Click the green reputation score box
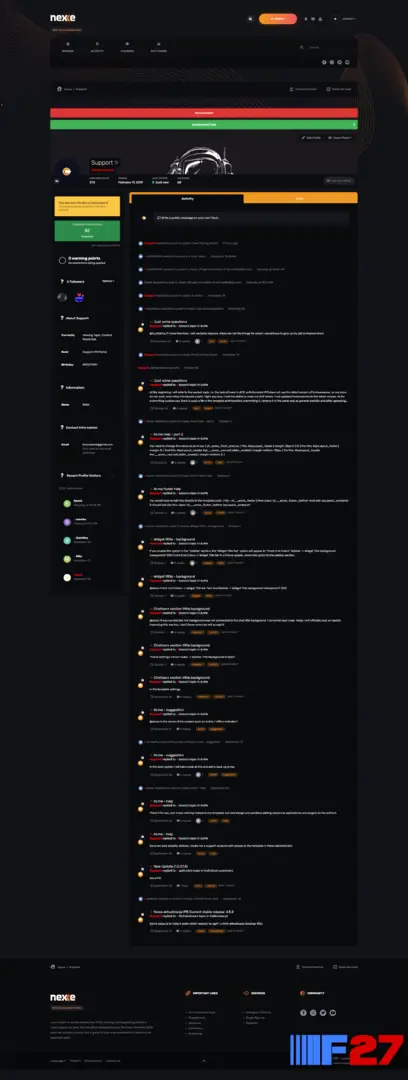The height and width of the screenshot is (1080, 408). click(x=88, y=231)
